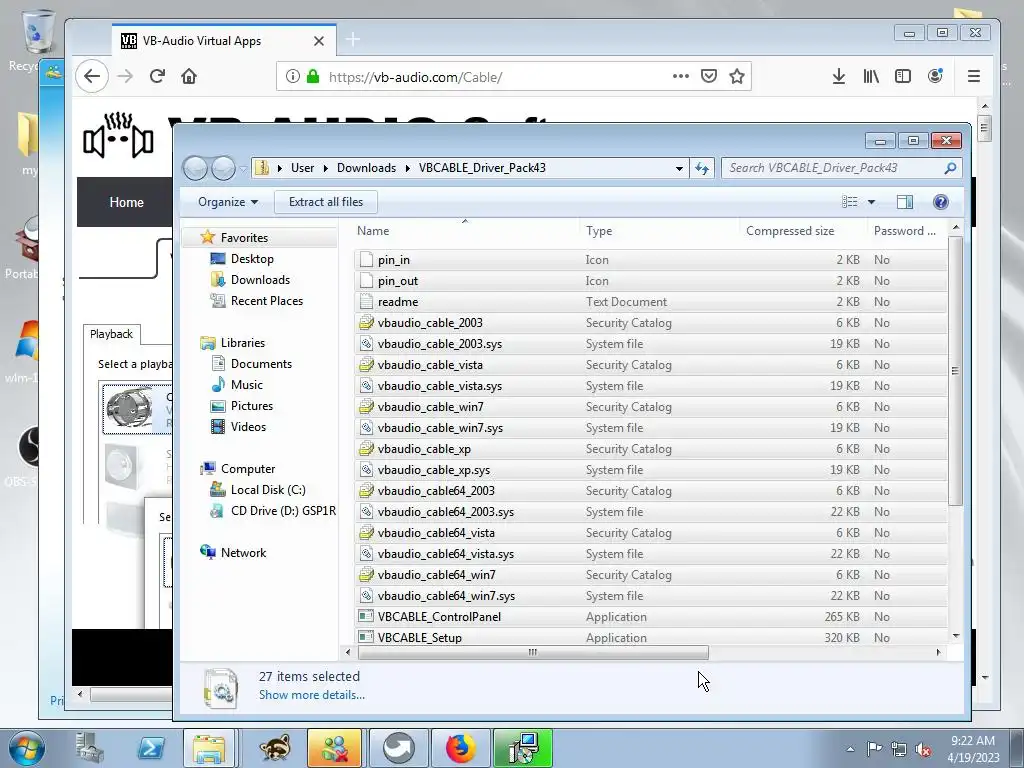
Task: Open Local Disk (C:)
Action: click(x=268, y=490)
